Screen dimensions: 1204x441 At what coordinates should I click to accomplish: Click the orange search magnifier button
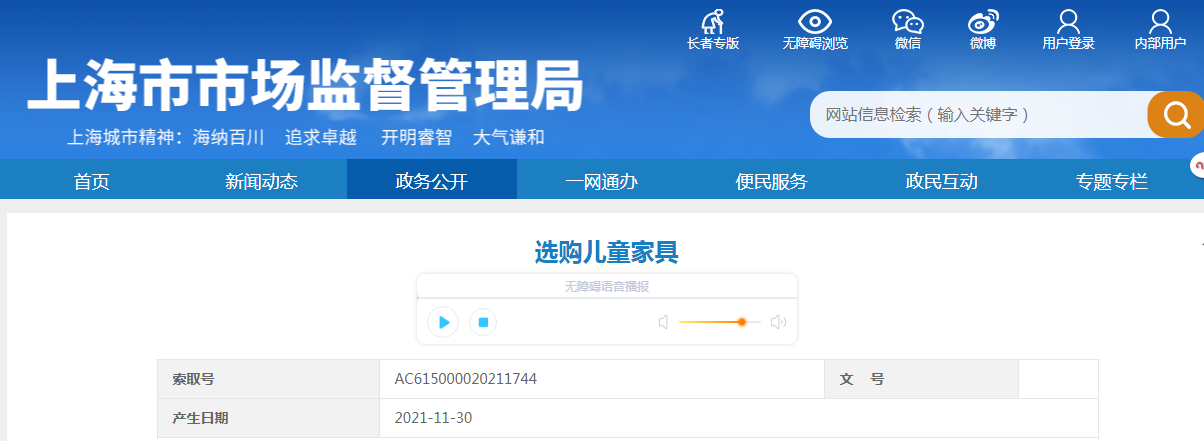(x=1176, y=114)
